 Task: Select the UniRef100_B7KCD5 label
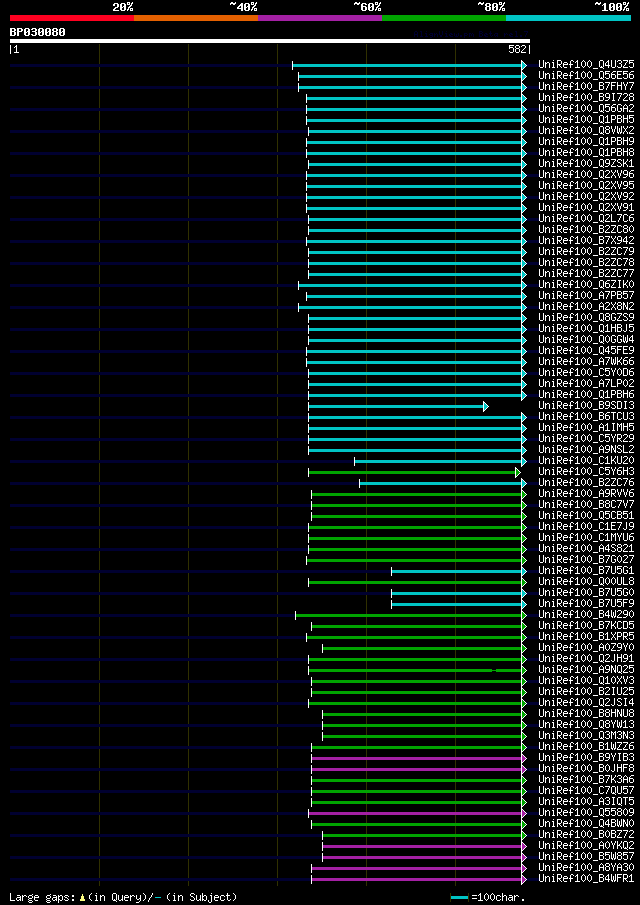tap(586, 626)
